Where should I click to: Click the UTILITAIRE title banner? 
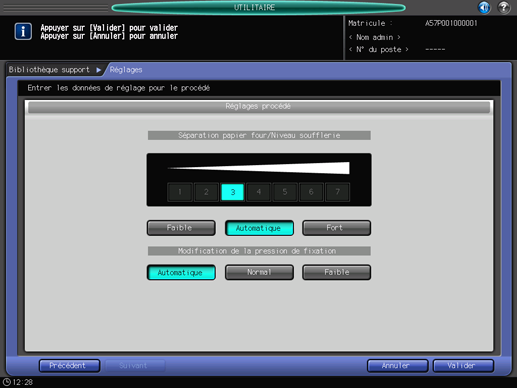(258, 7)
